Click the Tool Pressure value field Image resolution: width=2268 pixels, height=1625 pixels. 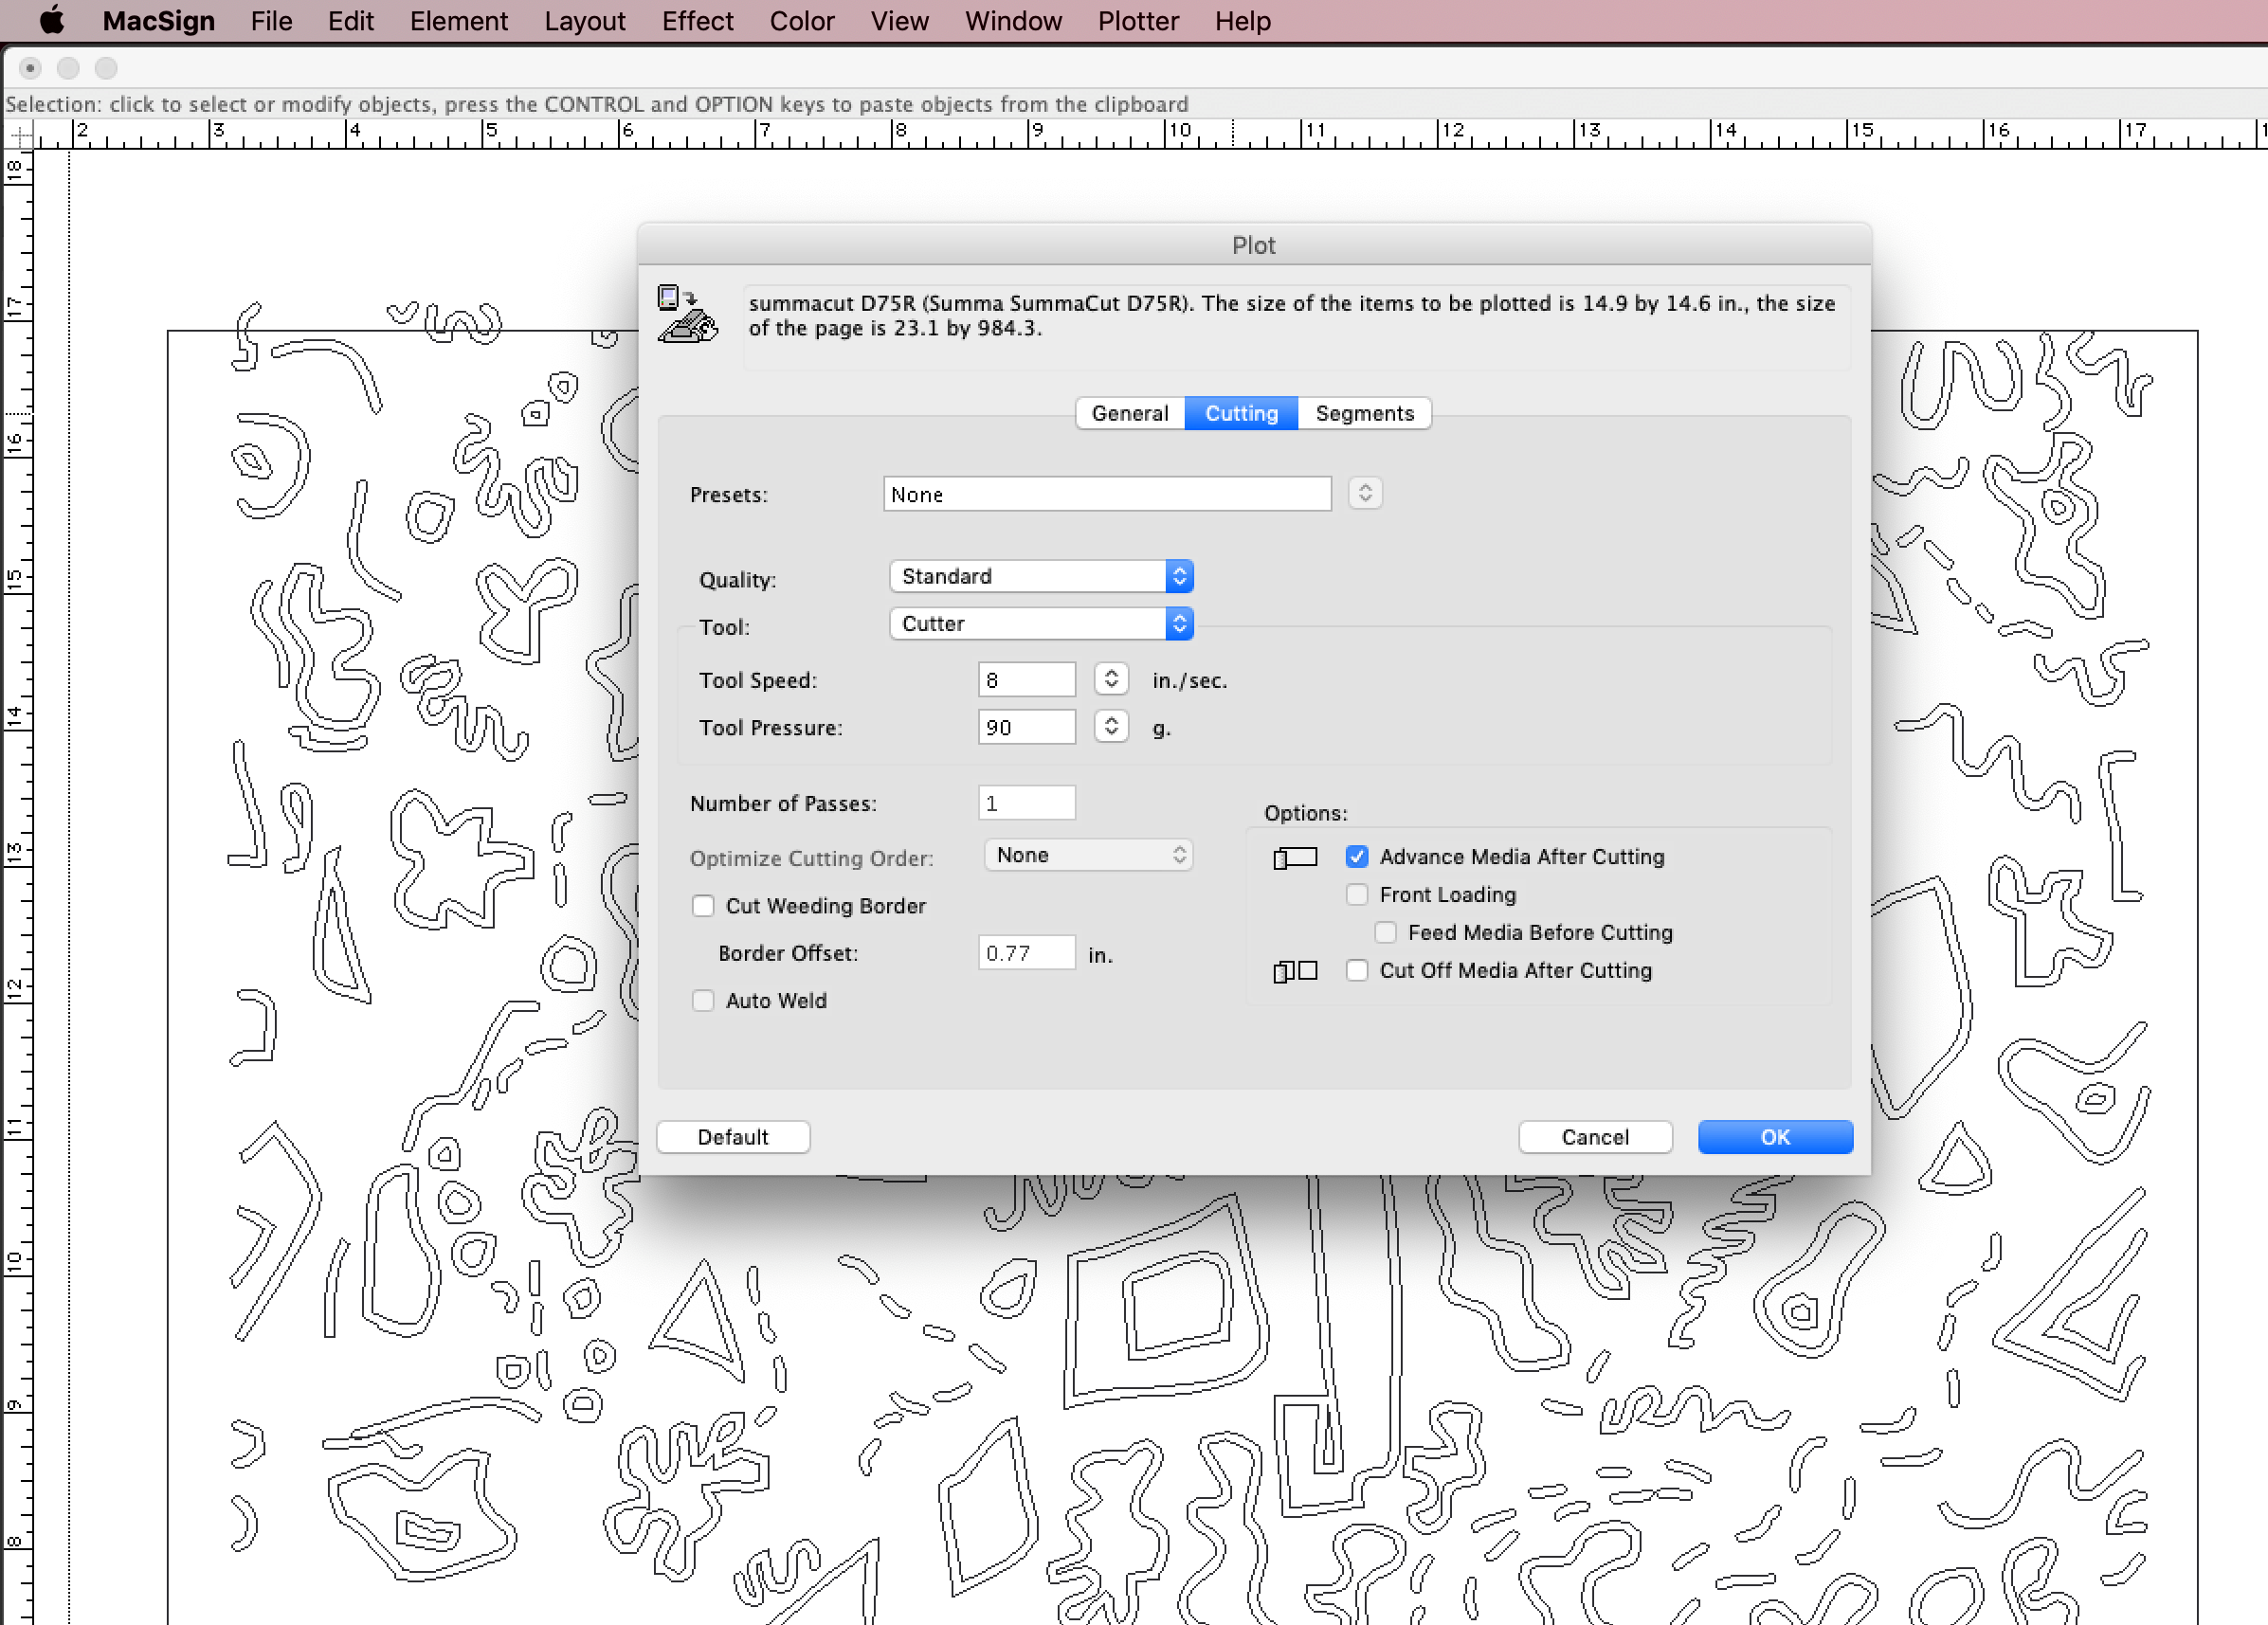(1026, 727)
